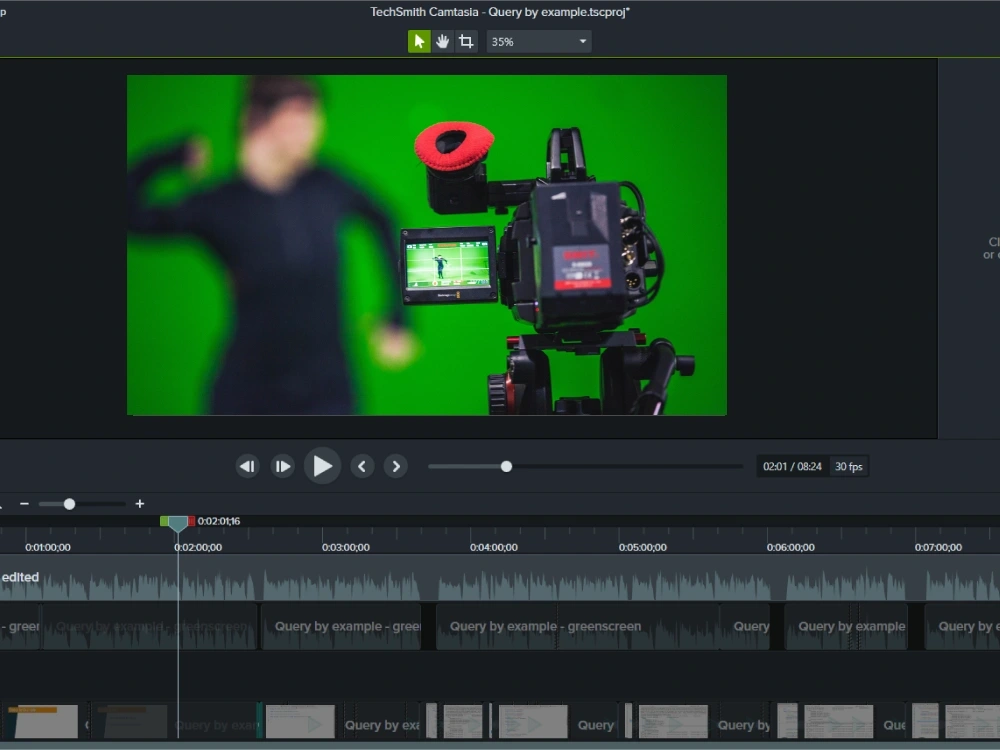Select the Crop tool
The height and width of the screenshot is (750, 1000).
coord(466,41)
